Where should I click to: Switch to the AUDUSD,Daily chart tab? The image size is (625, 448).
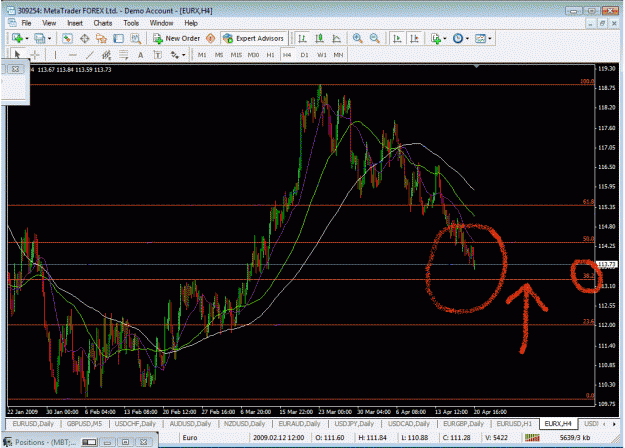190,424
